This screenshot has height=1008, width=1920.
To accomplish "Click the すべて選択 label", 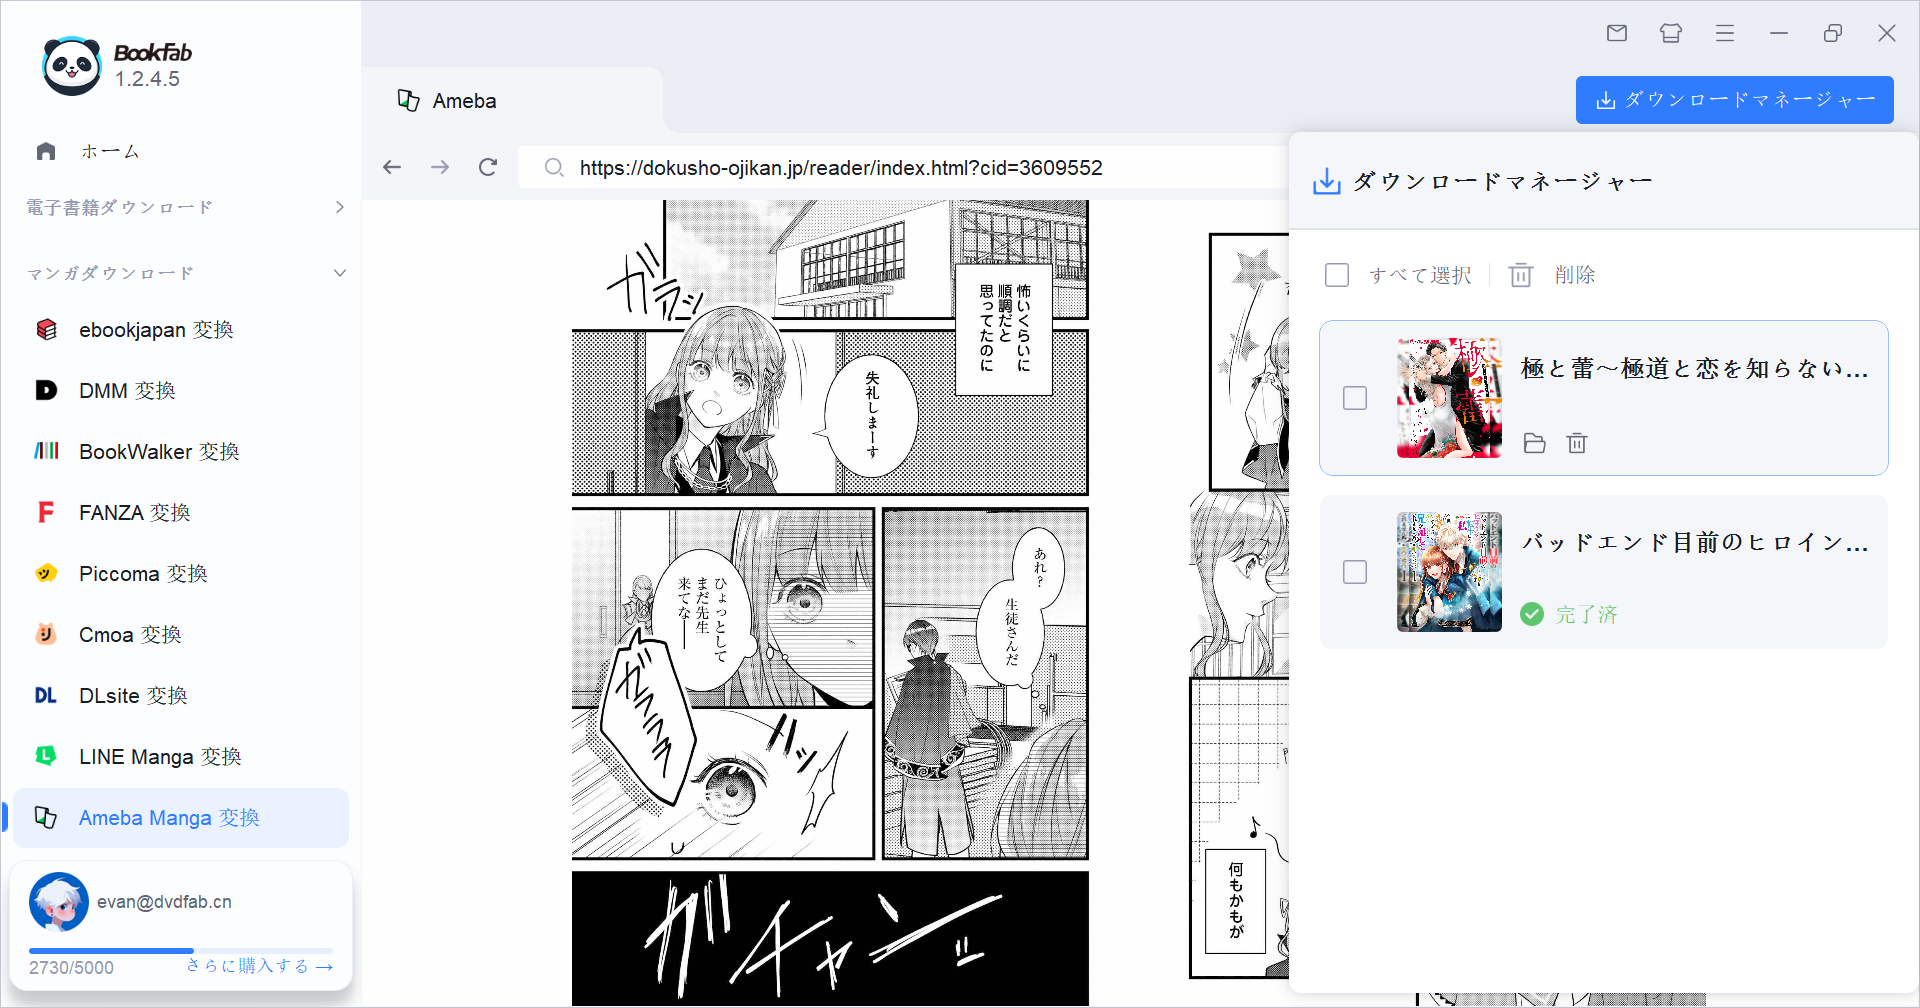I will point(1420,275).
